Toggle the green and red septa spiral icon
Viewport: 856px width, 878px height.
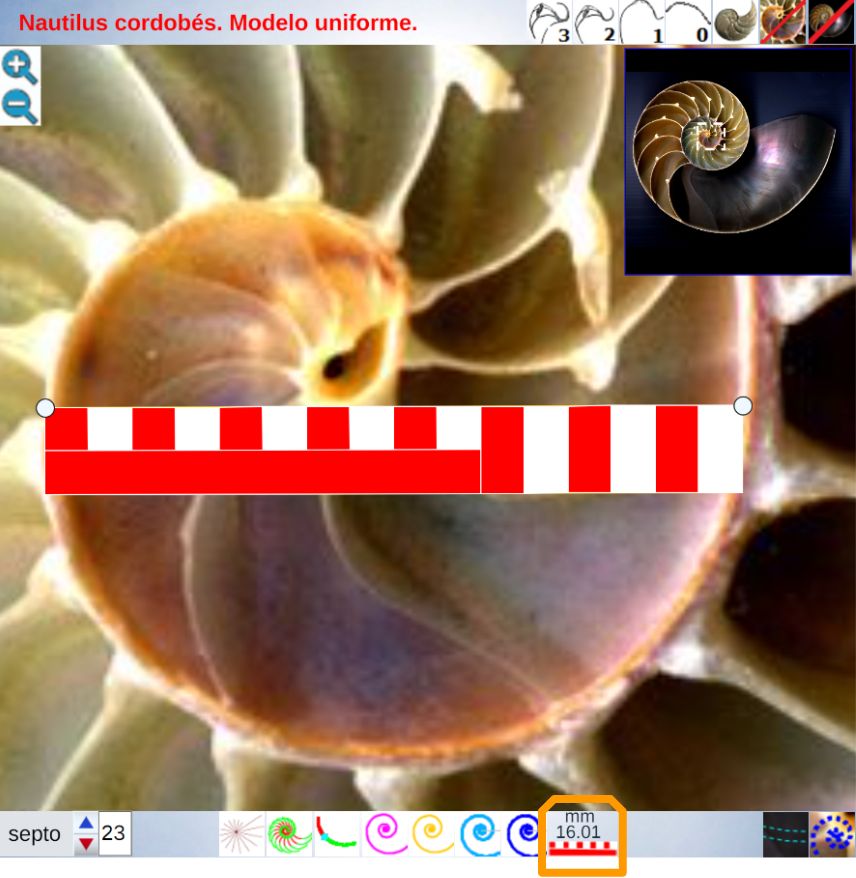coord(289,834)
